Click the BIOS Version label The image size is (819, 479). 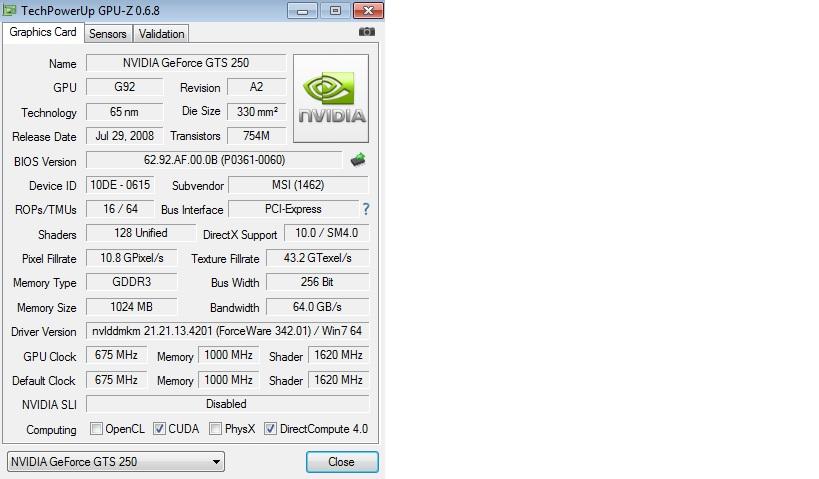pos(45,161)
